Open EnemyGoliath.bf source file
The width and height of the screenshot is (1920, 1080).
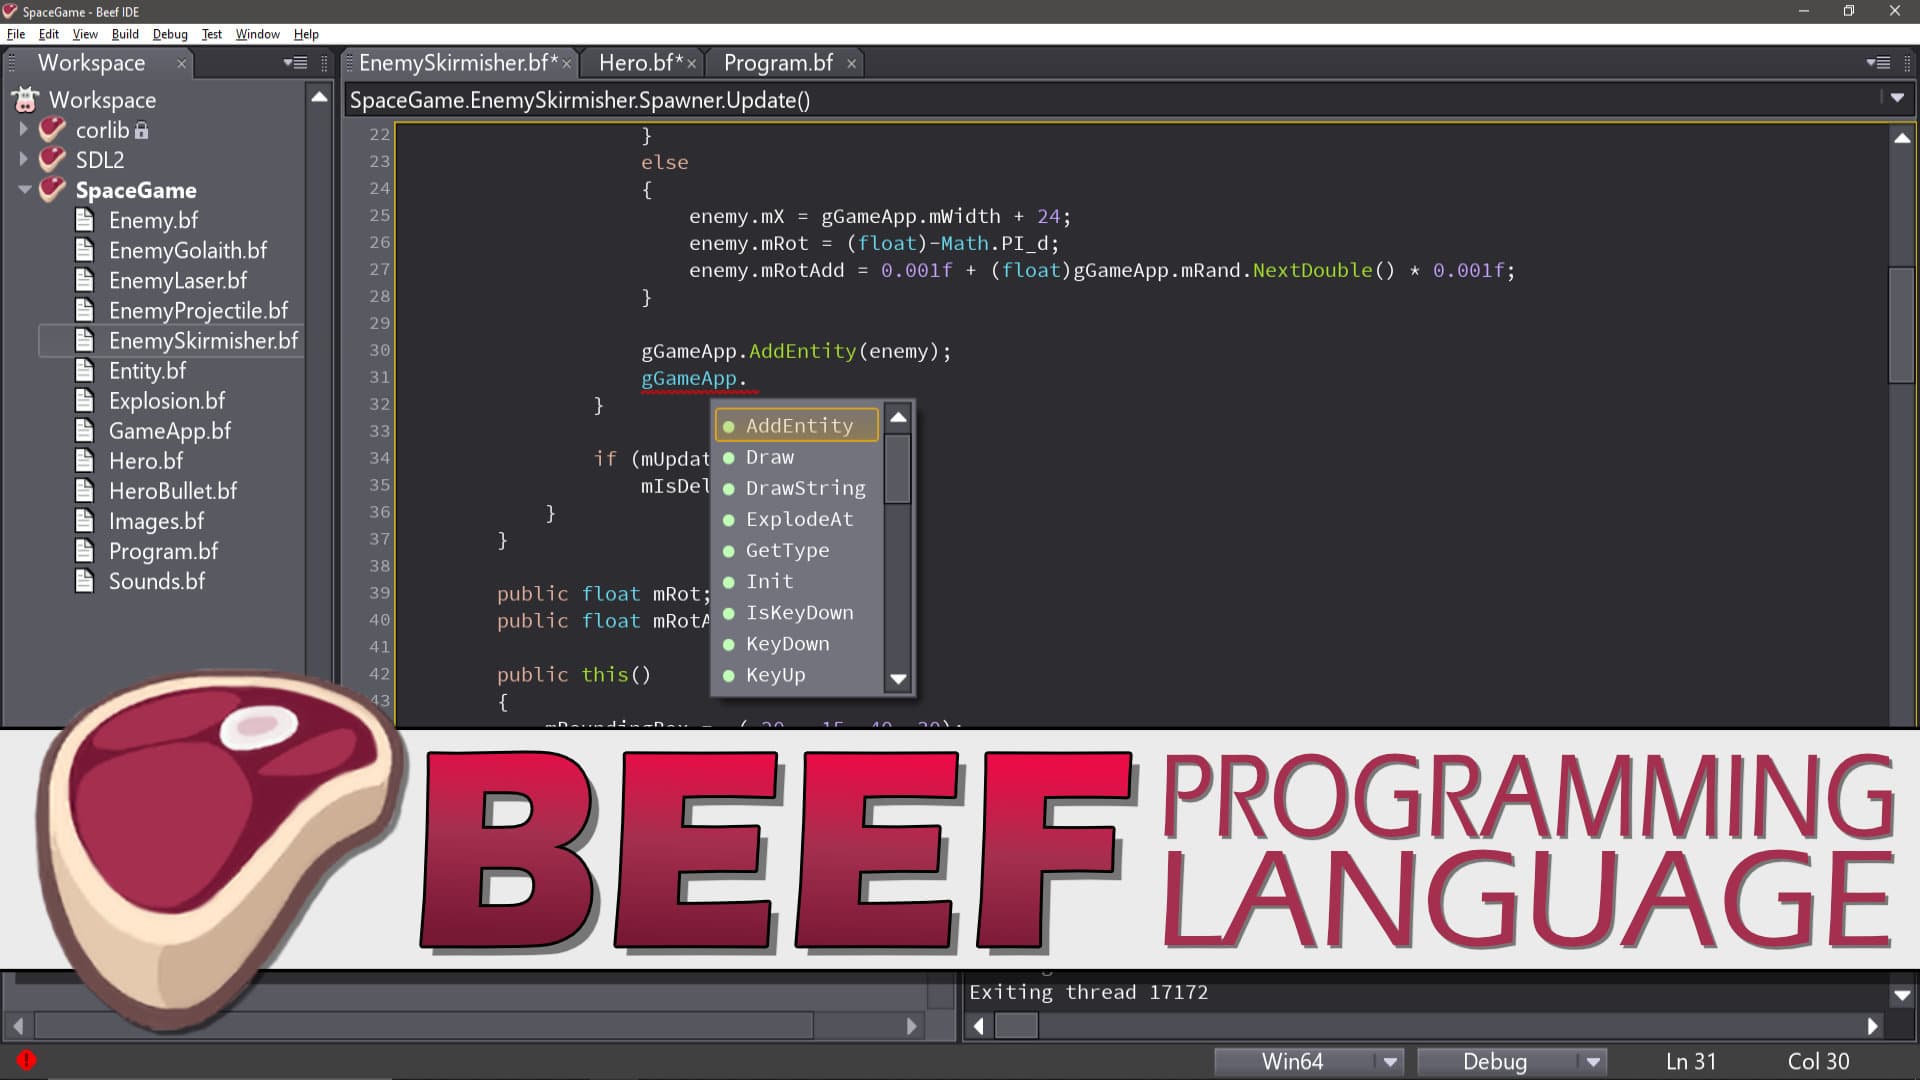187,249
